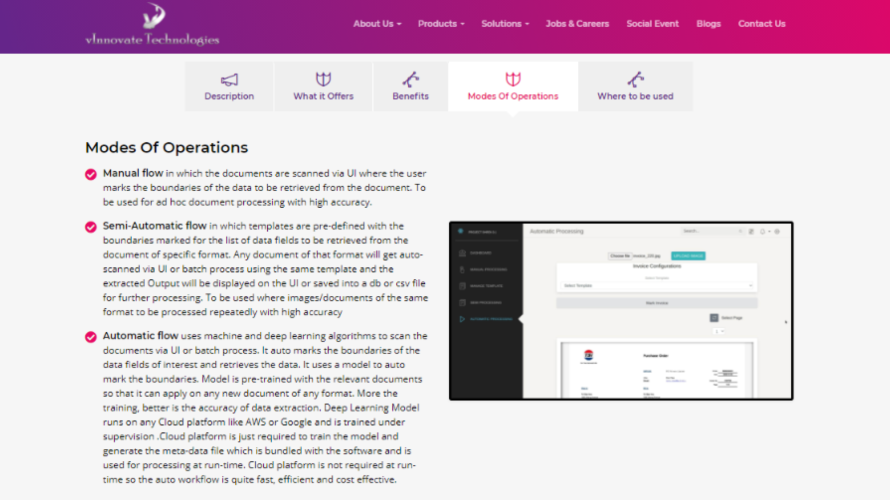
Task: Click the checkmark bullet beside Automatic flow
Action: point(91,337)
